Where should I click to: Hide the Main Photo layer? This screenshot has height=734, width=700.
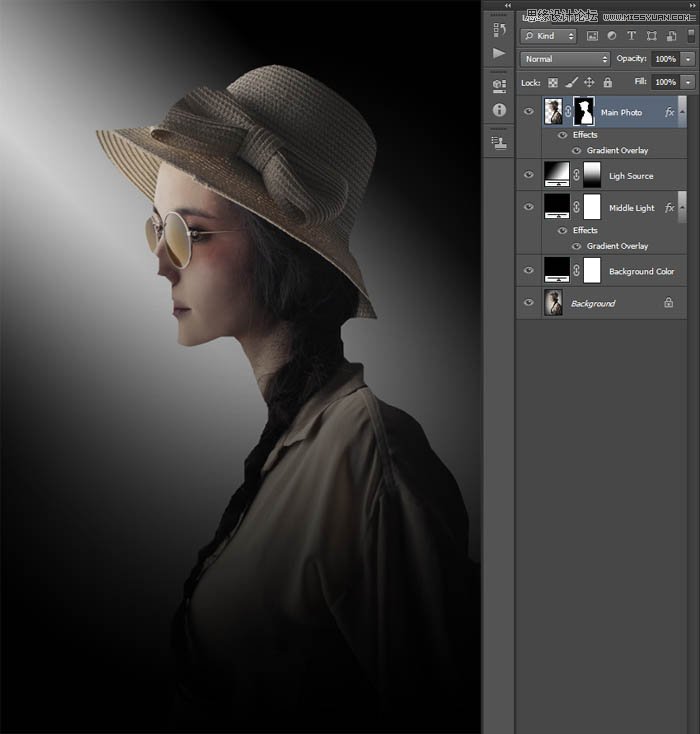pos(529,112)
